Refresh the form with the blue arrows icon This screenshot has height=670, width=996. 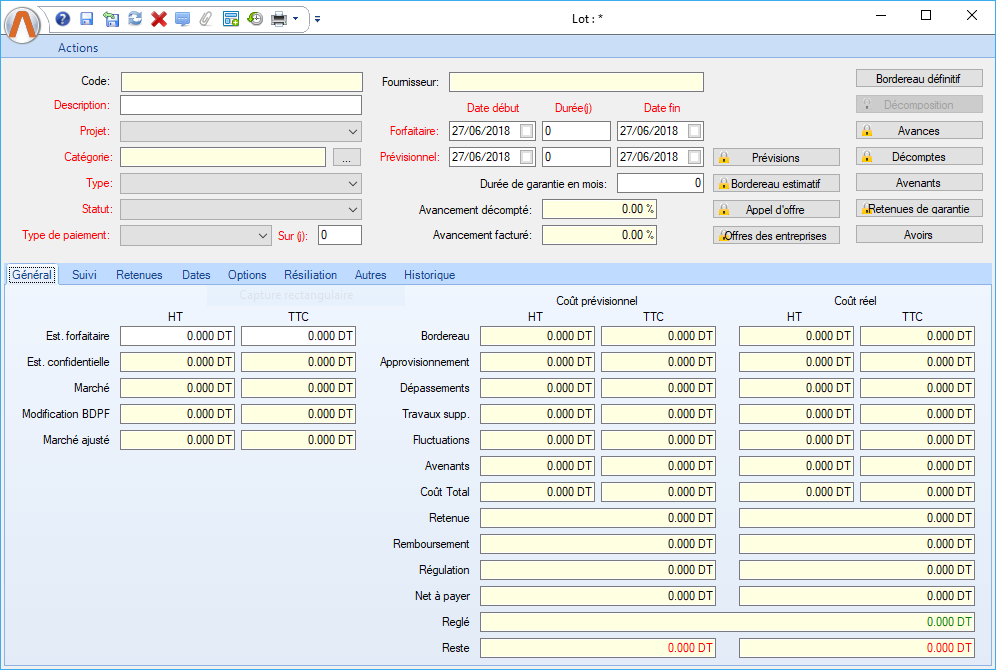pos(135,19)
